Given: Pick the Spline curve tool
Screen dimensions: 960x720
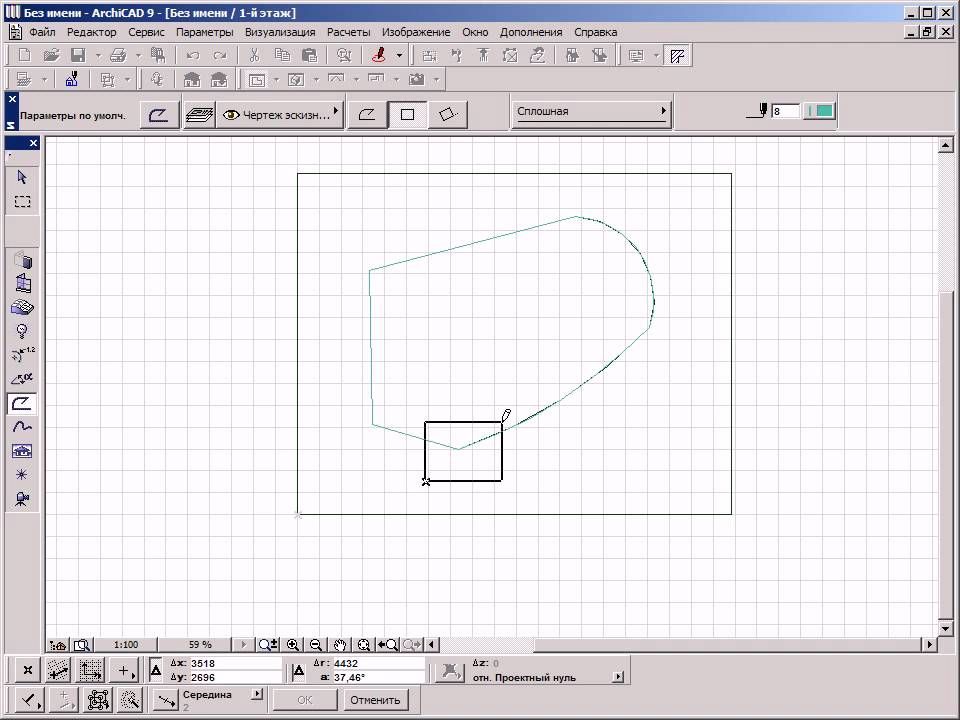Looking at the screenshot, I should pos(22,427).
